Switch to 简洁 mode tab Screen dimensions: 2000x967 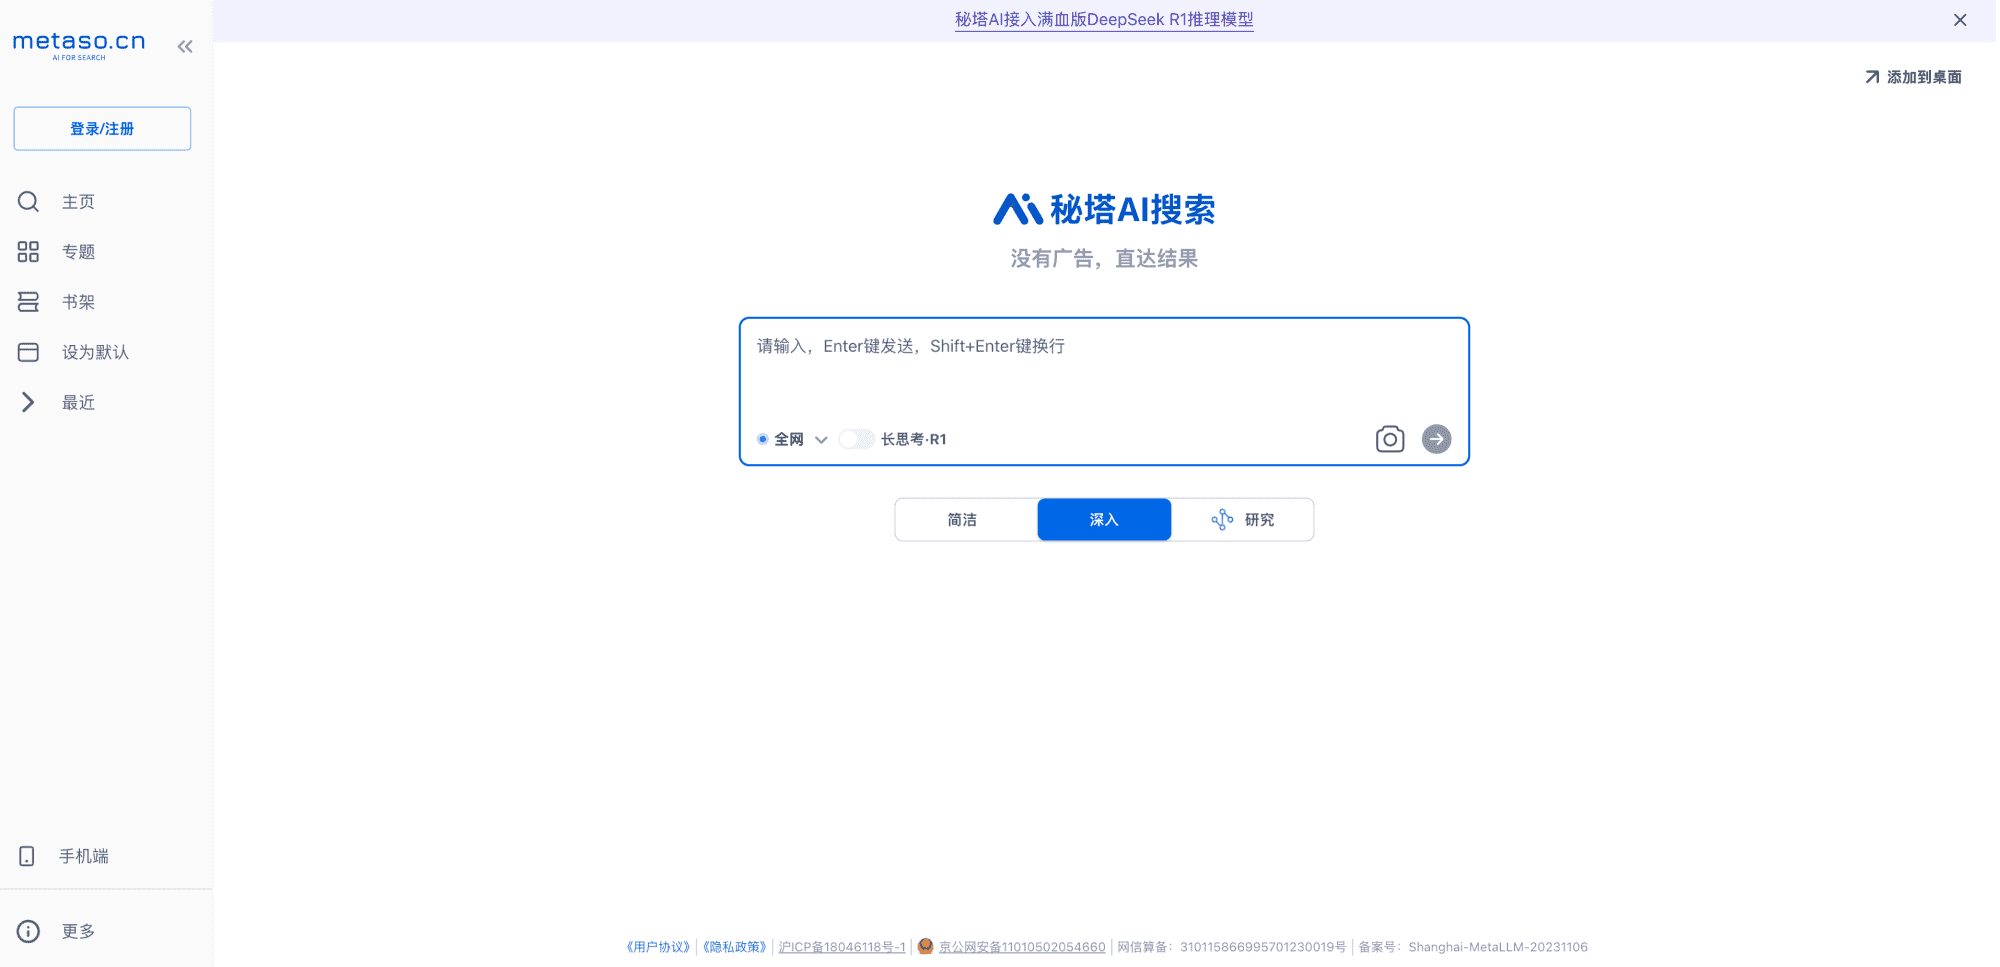point(962,520)
